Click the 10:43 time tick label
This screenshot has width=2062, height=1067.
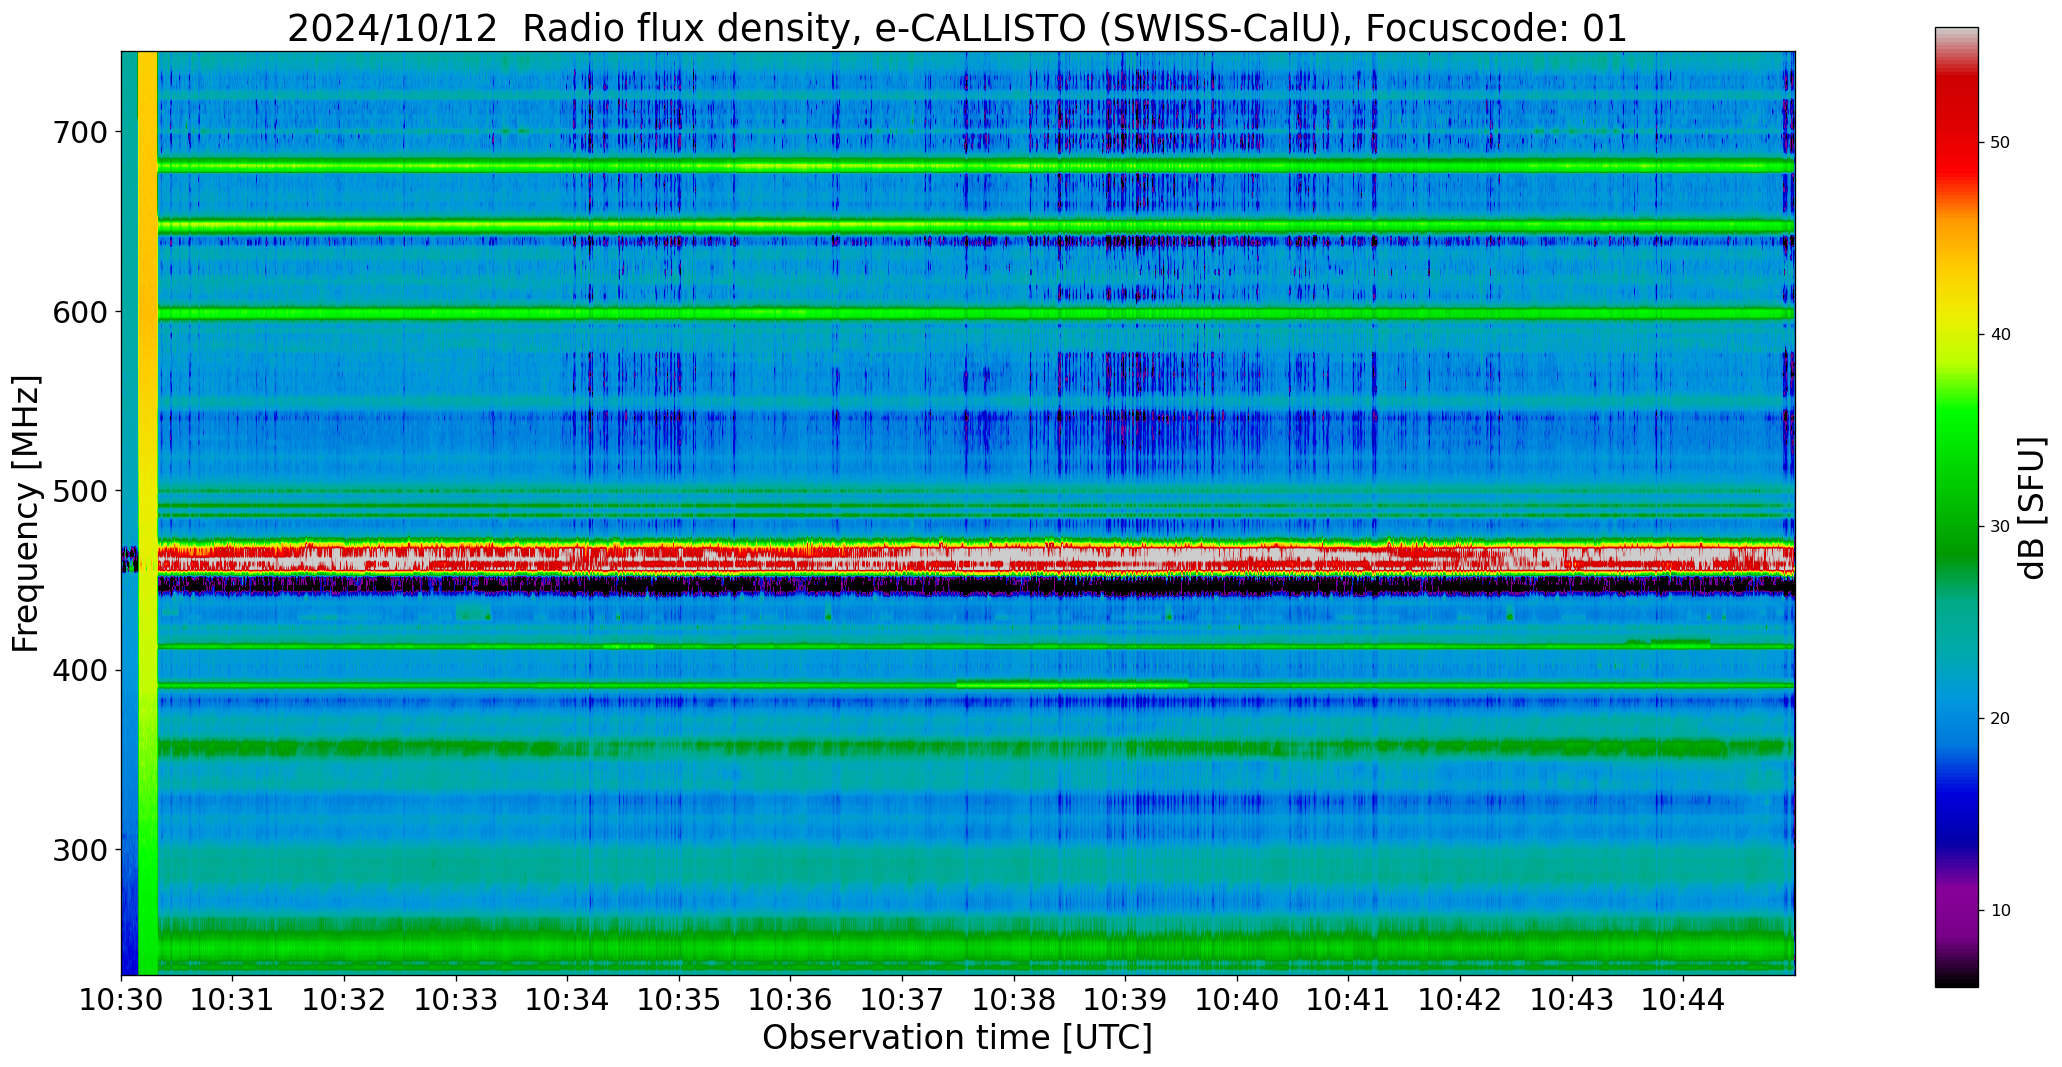pos(1572,999)
